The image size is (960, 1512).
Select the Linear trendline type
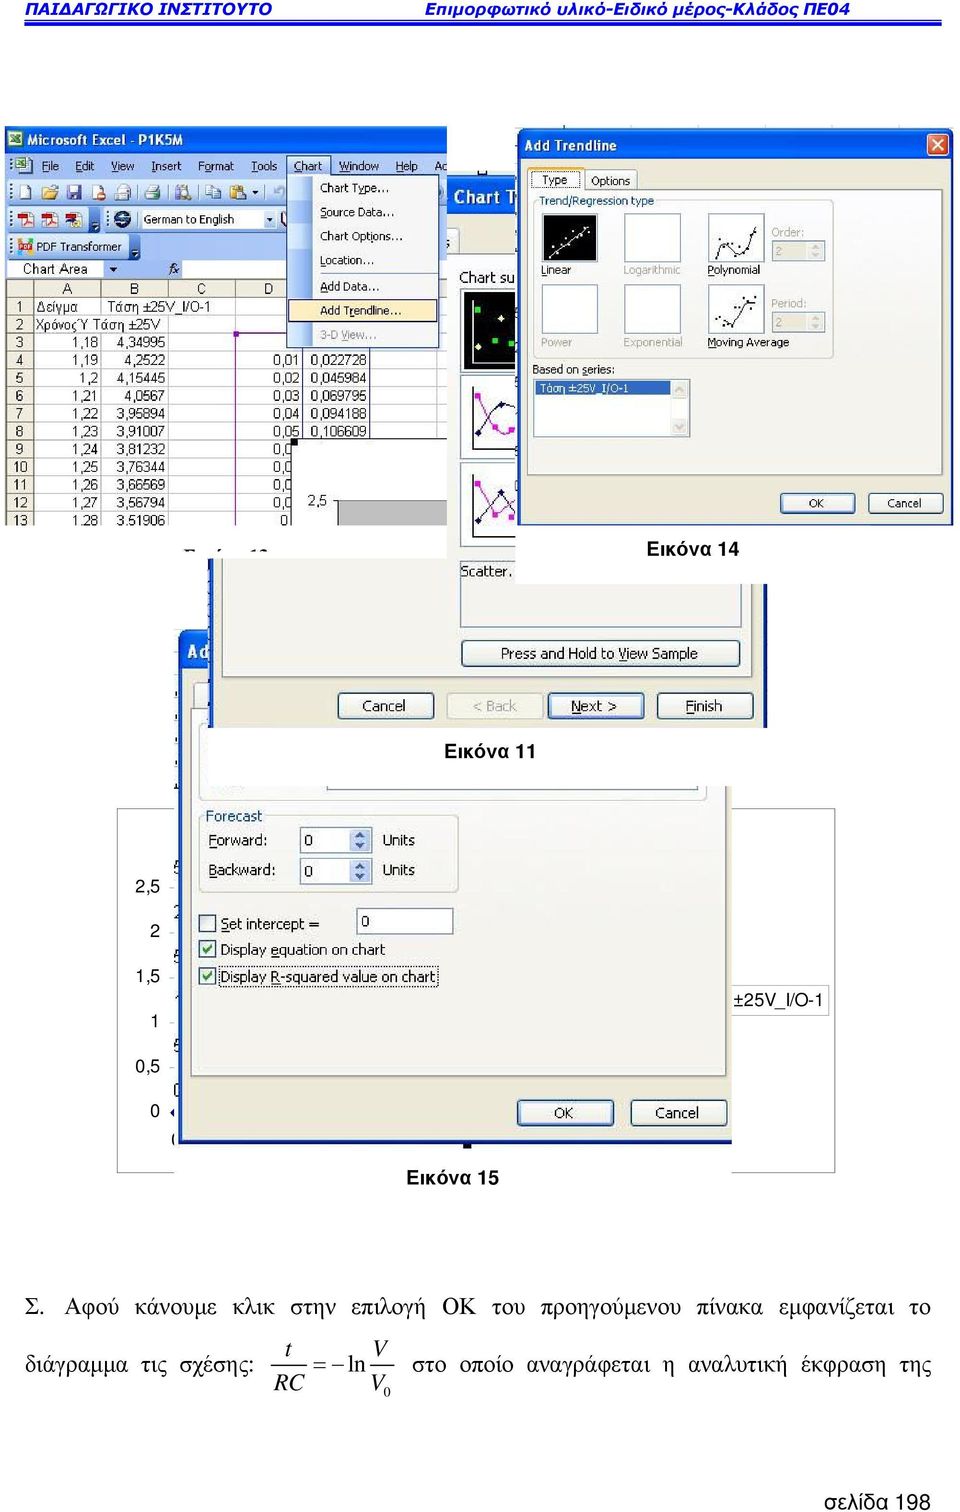point(569,238)
